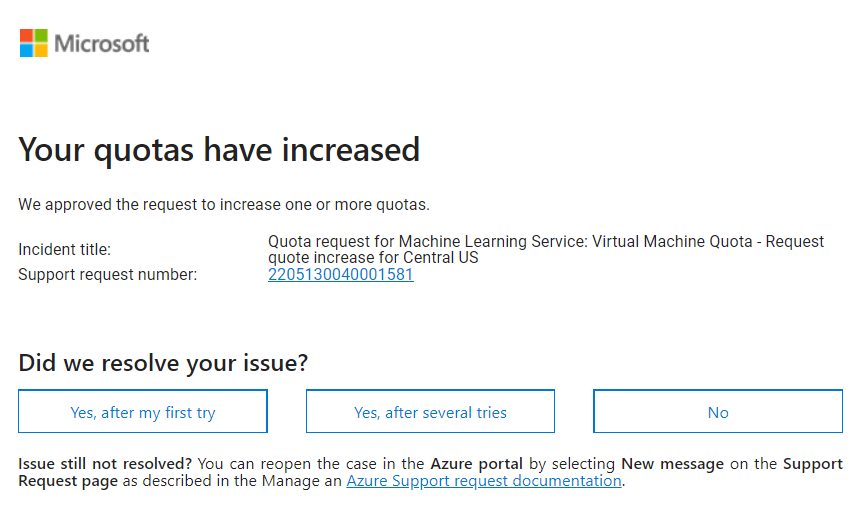Click the "Incident title:" label
This screenshot has height=513, width=862.
click(64, 250)
